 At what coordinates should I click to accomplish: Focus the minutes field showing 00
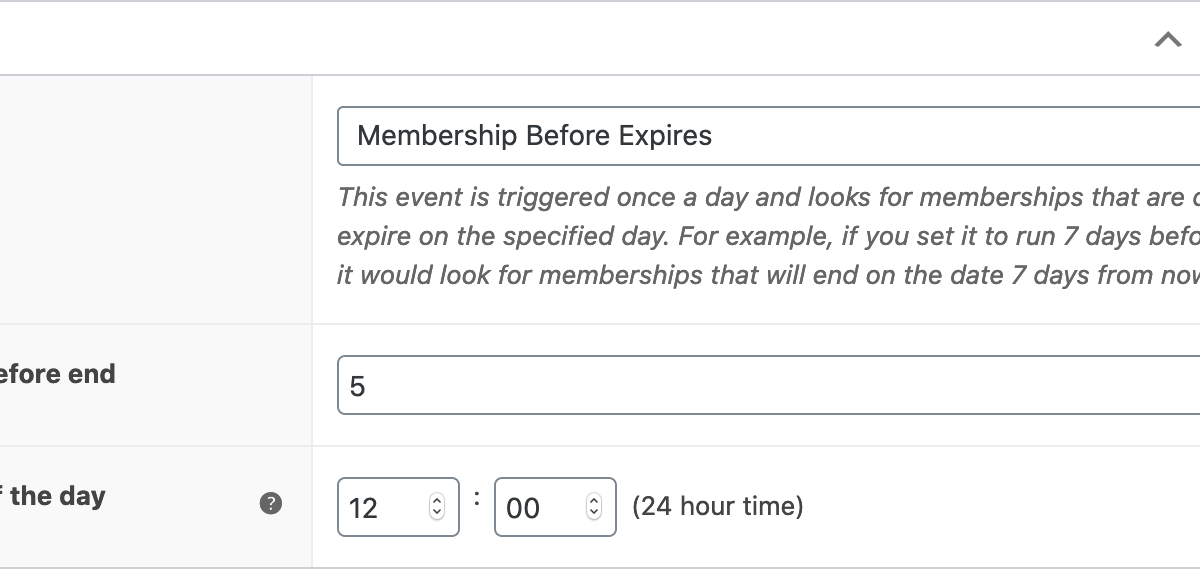point(537,508)
